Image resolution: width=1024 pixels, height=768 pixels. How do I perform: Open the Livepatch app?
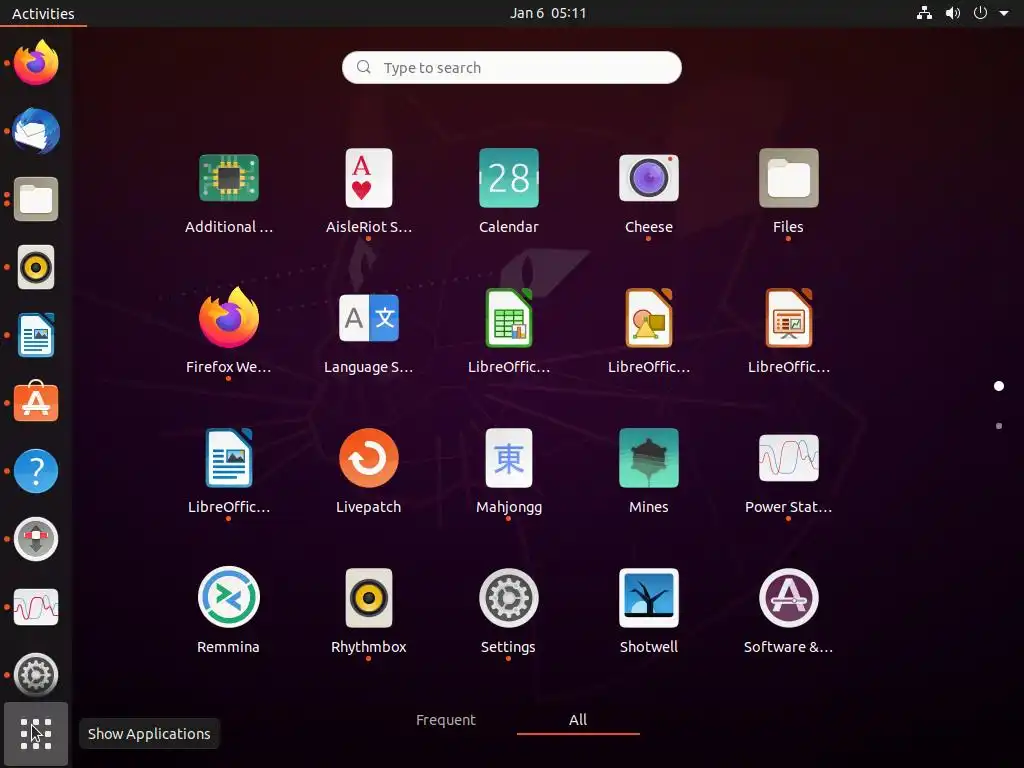point(368,458)
